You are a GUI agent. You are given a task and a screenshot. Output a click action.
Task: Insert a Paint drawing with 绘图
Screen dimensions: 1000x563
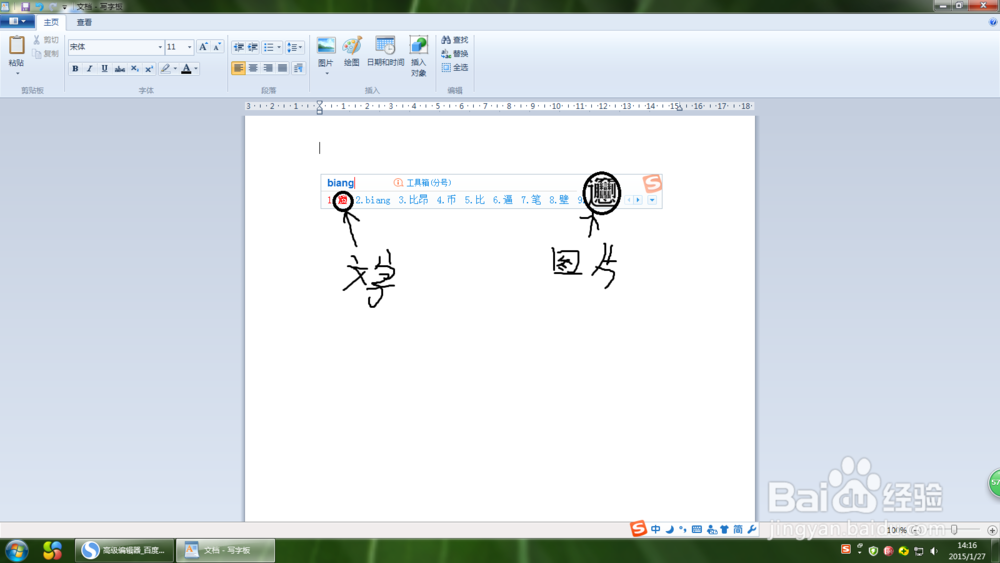[351, 51]
